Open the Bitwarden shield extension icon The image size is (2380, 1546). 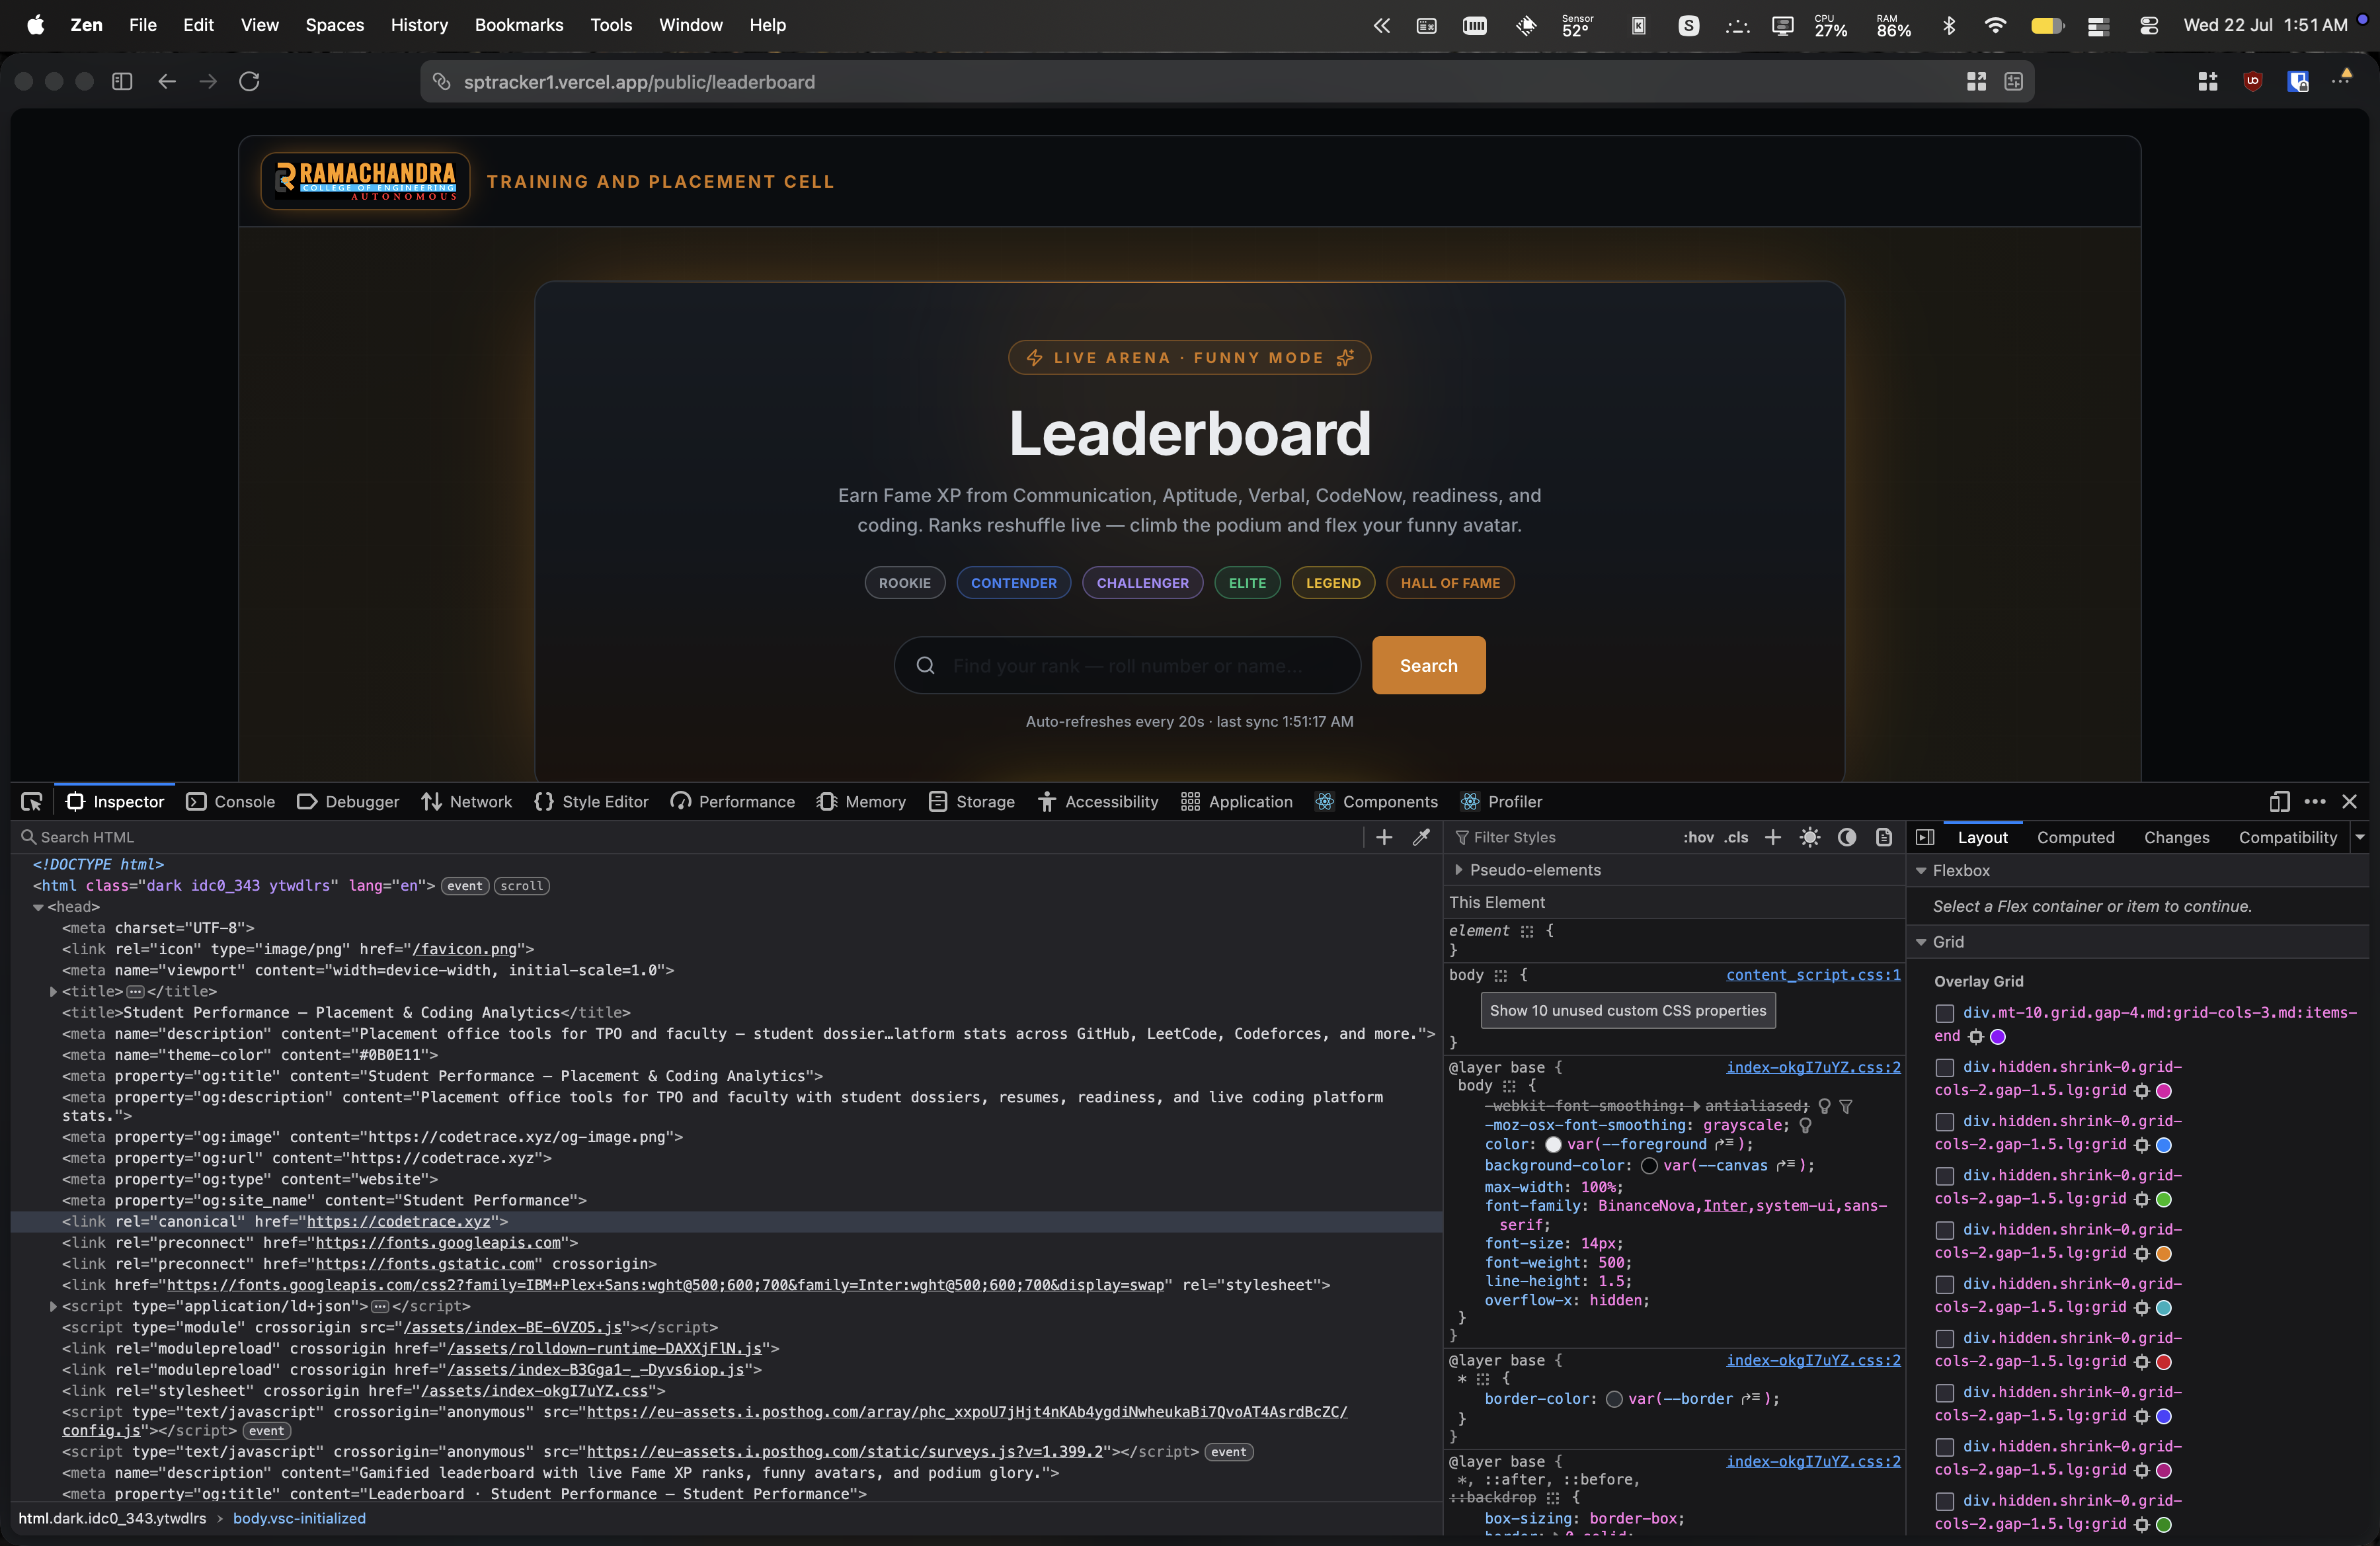tap(2298, 81)
